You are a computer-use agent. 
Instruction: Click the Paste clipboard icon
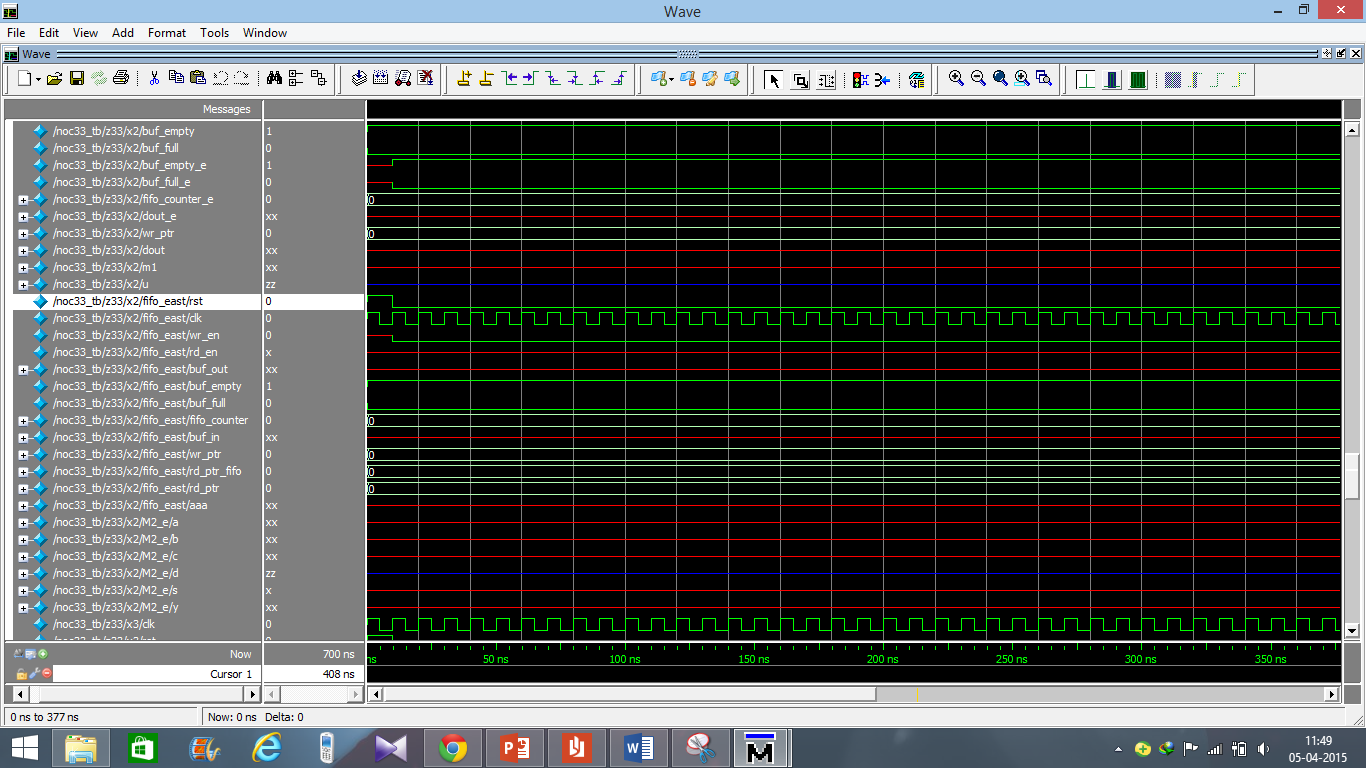(198, 78)
